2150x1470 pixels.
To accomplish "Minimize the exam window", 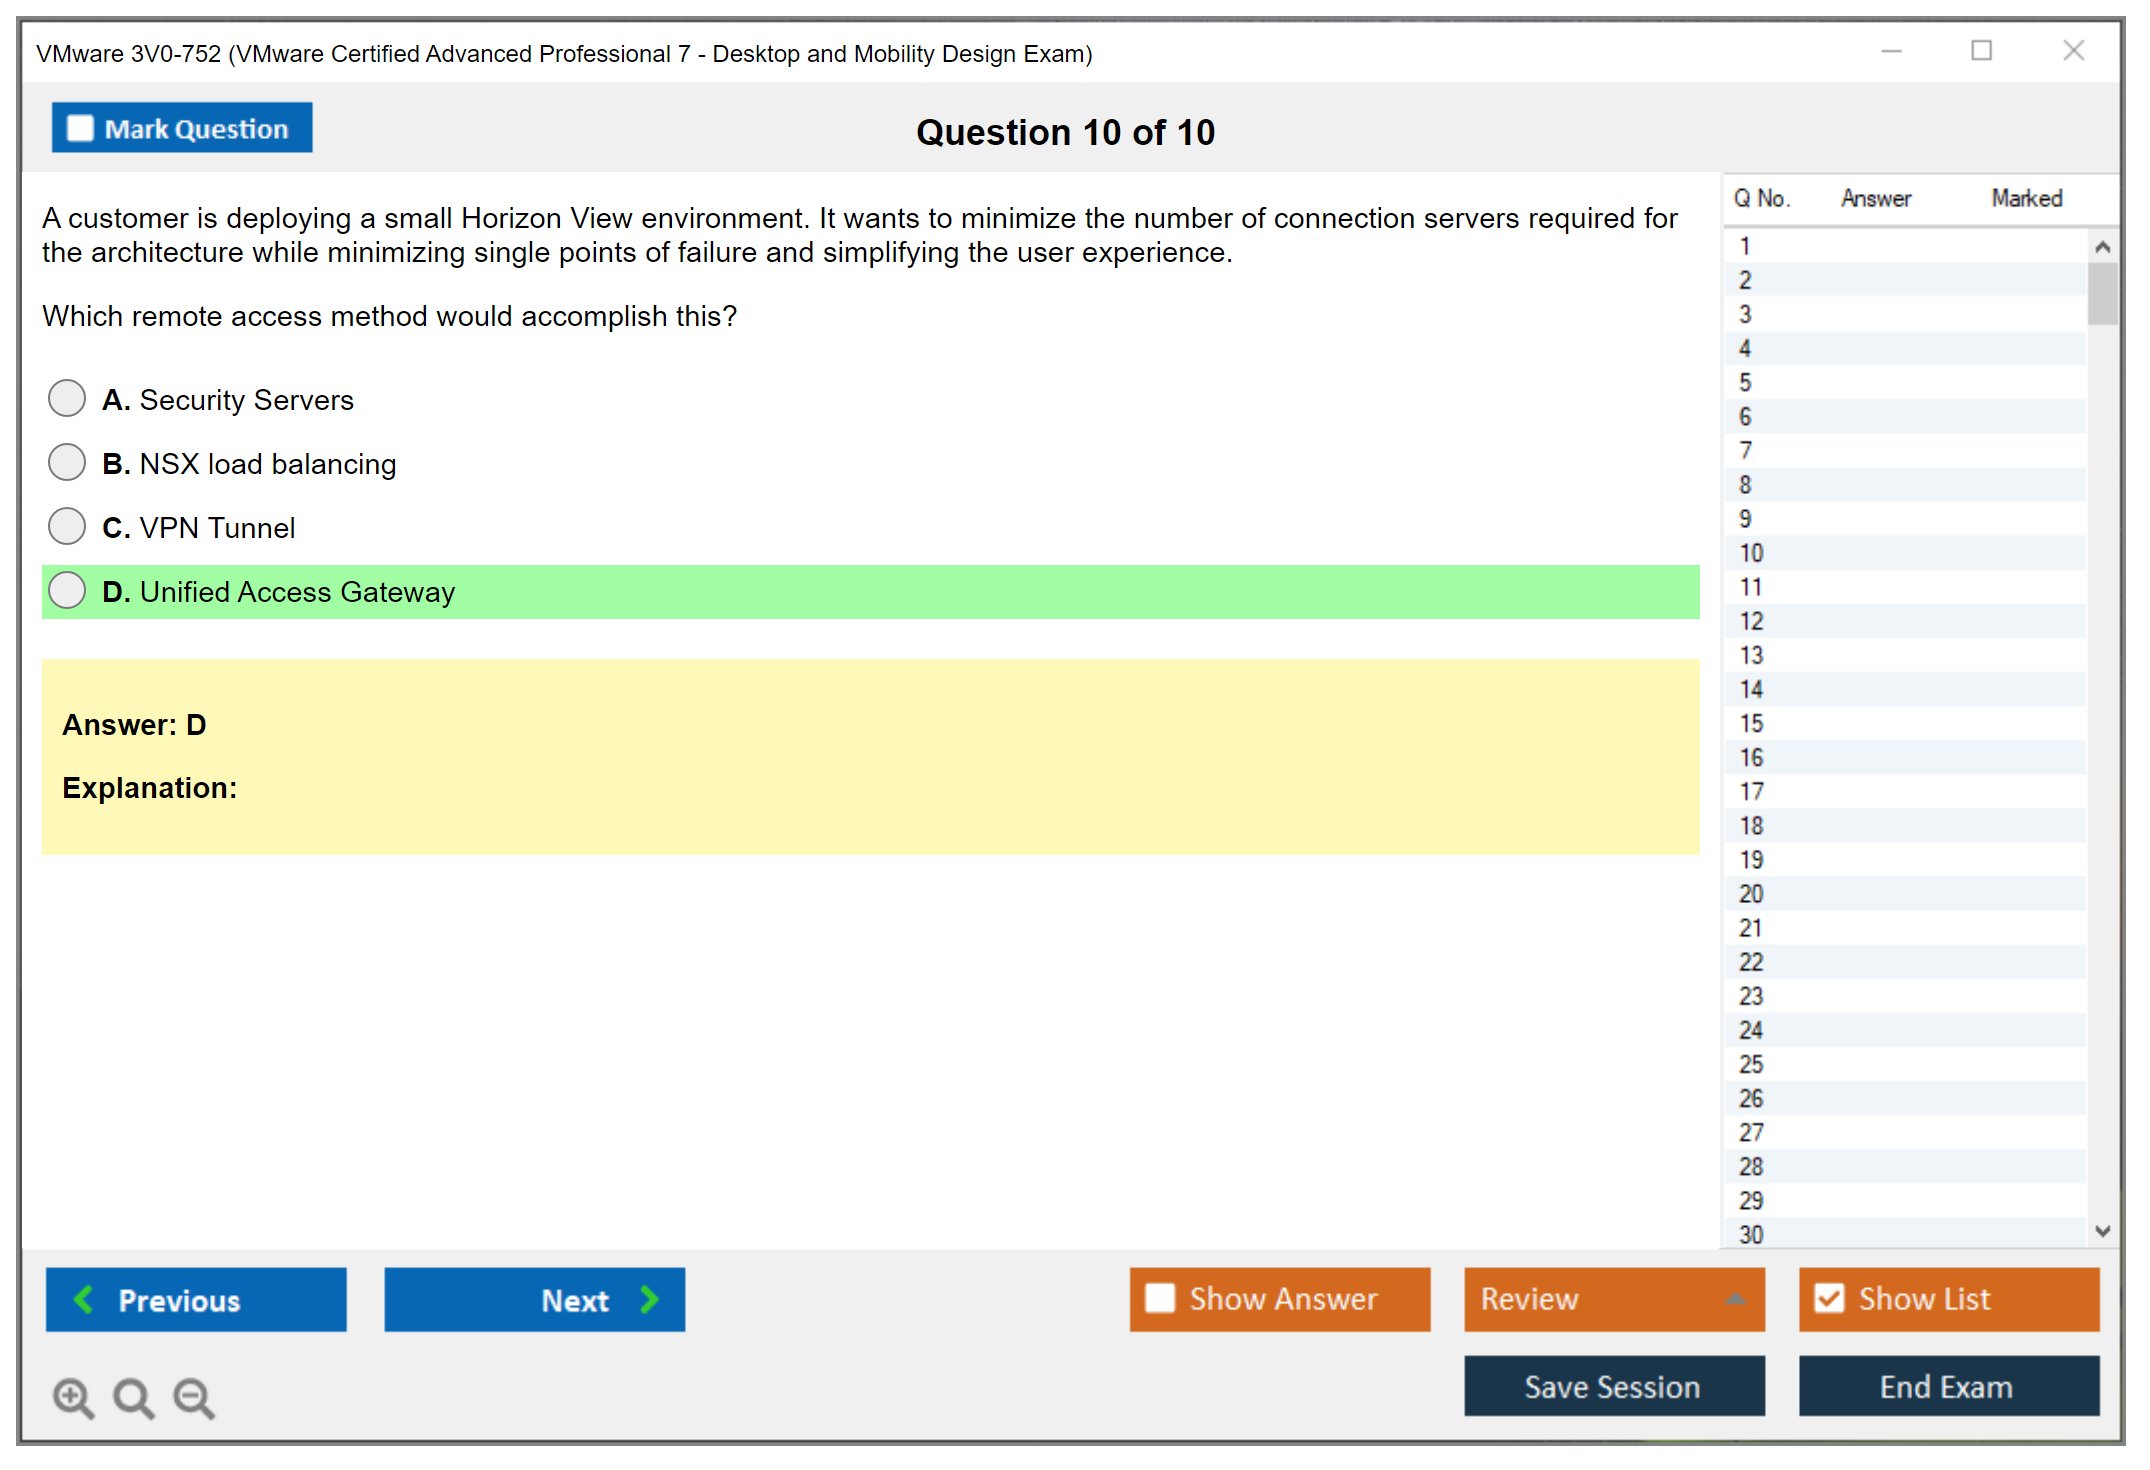I will point(1891,51).
